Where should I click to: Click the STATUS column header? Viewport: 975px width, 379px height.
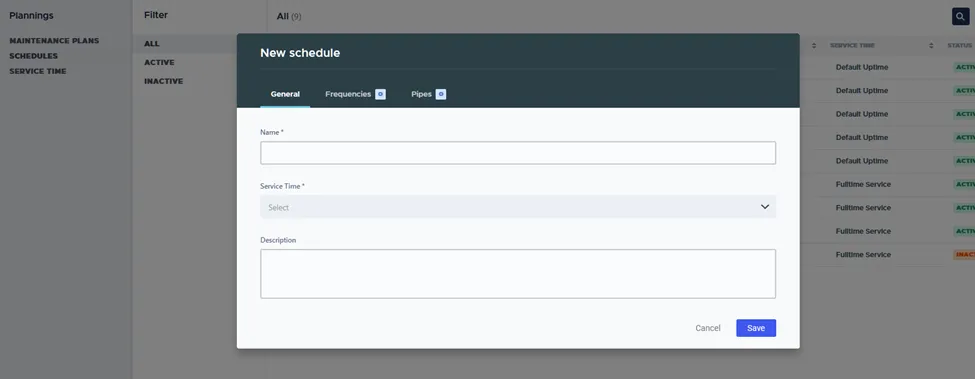pyautogui.click(x=959, y=45)
